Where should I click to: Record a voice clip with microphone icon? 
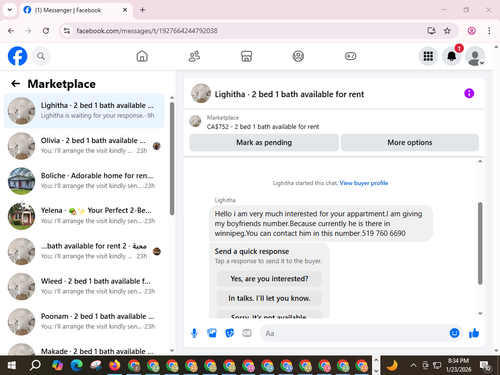coord(194,333)
